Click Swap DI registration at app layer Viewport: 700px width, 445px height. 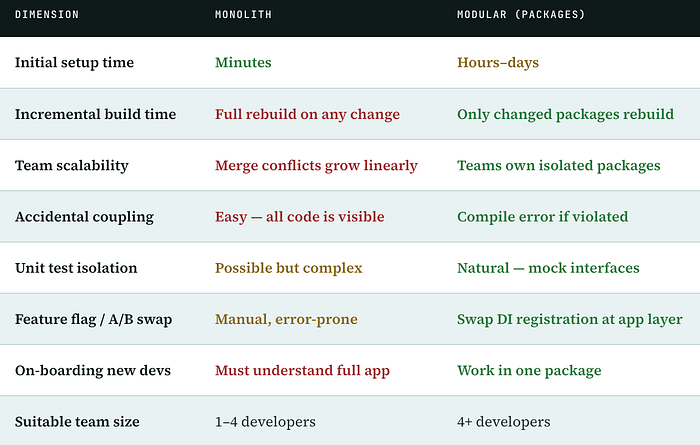[x=570, y=320]
